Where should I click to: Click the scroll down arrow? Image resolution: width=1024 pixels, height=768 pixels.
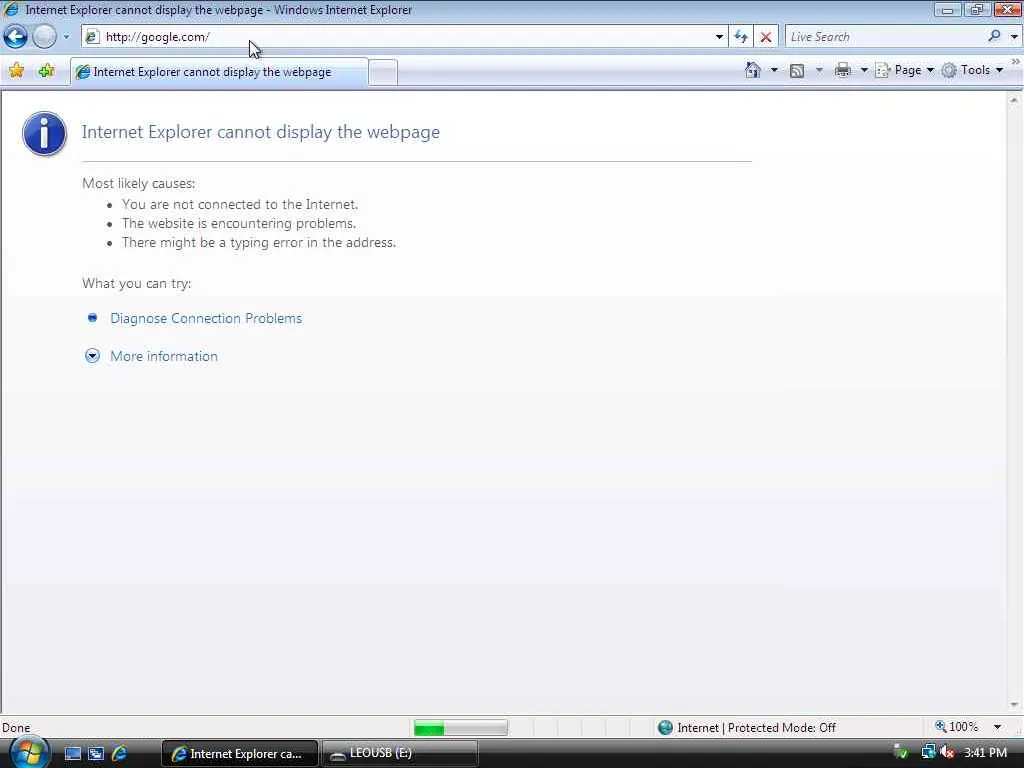[1014, 705]
